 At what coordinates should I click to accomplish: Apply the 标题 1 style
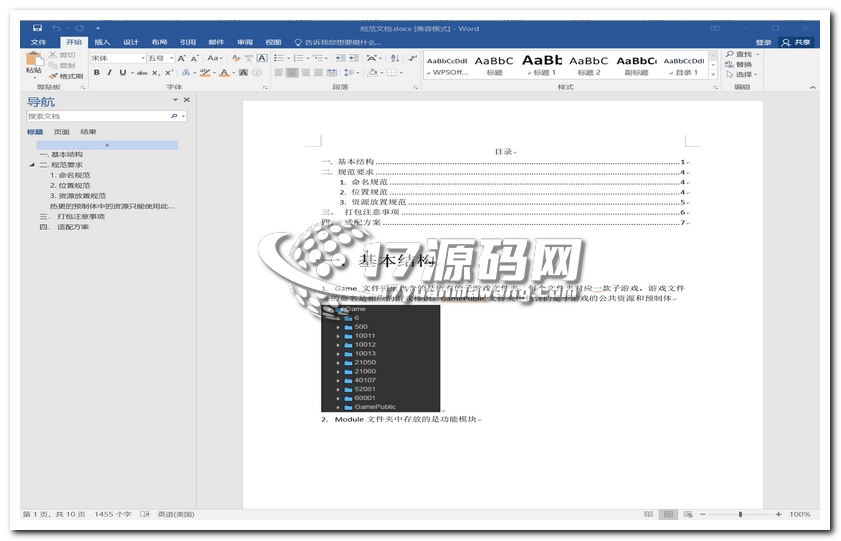tap(542, 65)
